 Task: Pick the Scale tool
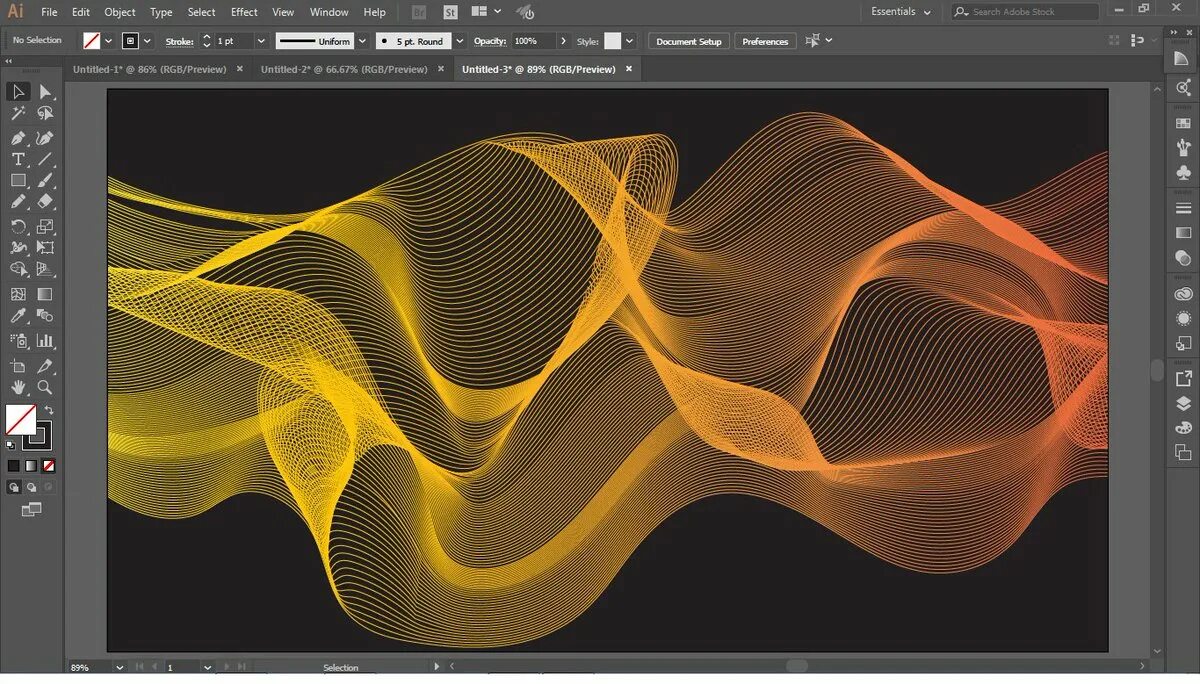point(45,227)
